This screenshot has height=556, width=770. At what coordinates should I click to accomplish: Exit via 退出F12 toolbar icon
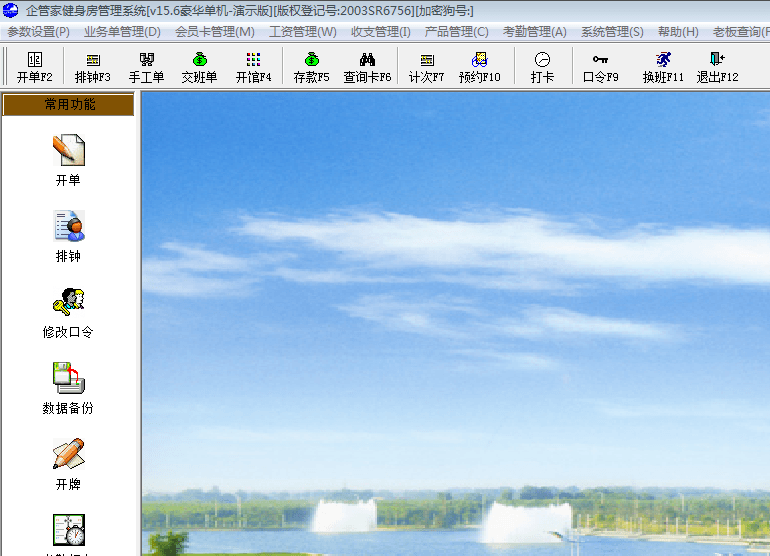[717, 66]
